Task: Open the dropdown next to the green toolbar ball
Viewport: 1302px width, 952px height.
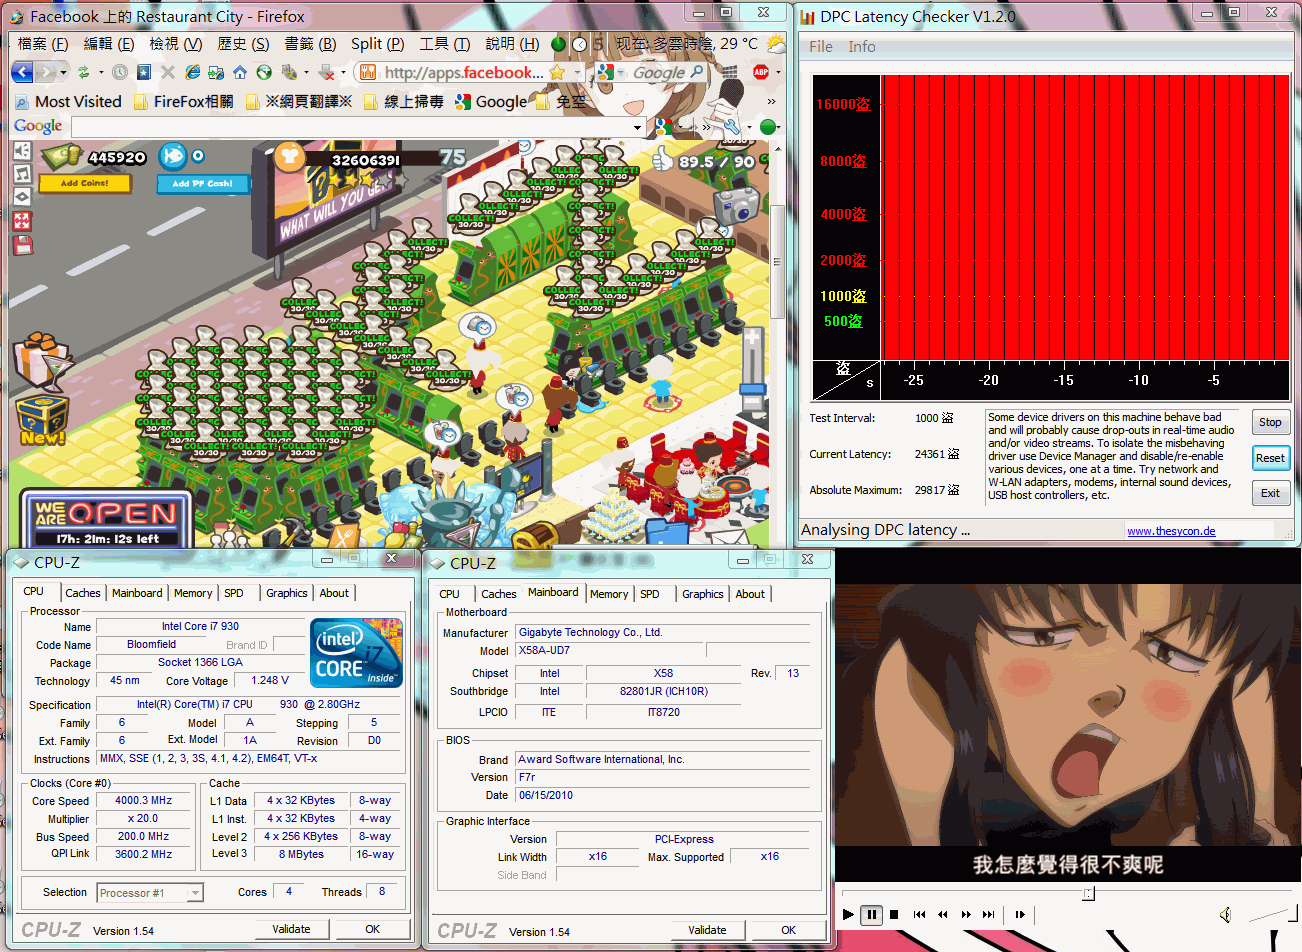Action: click(x=776, y=127)
